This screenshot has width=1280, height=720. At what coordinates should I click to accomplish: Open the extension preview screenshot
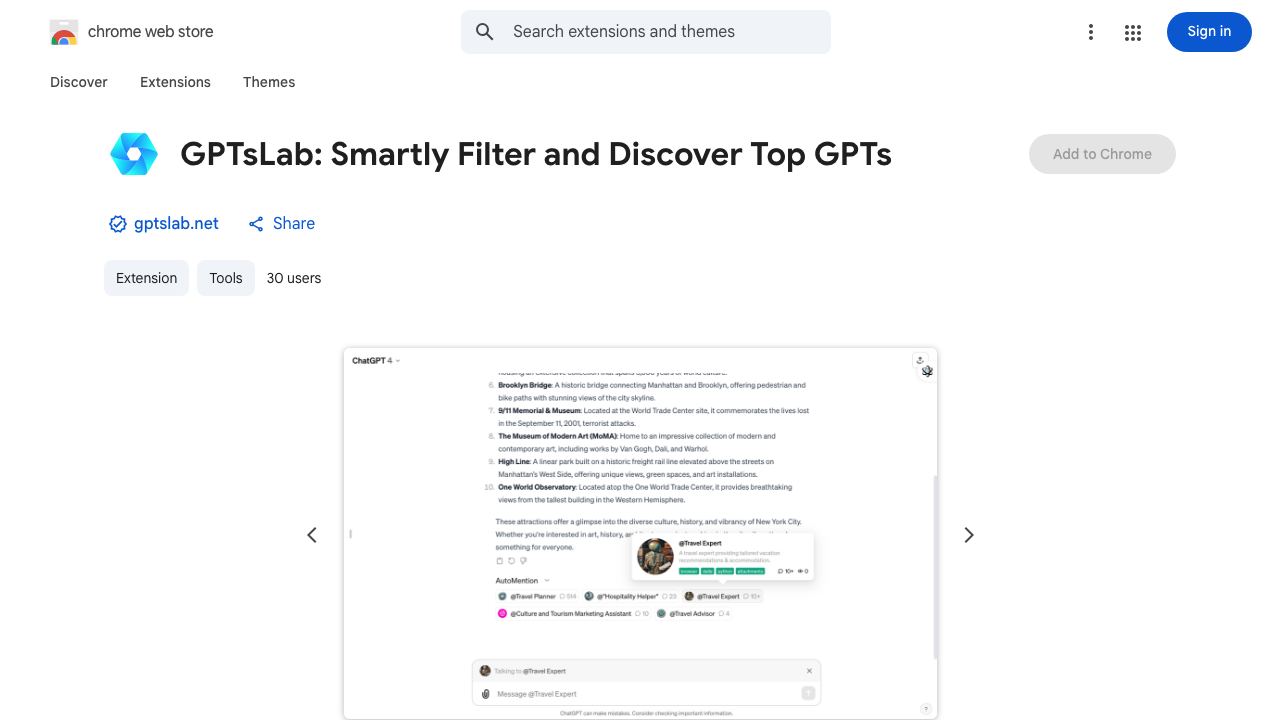click(640, 533)
